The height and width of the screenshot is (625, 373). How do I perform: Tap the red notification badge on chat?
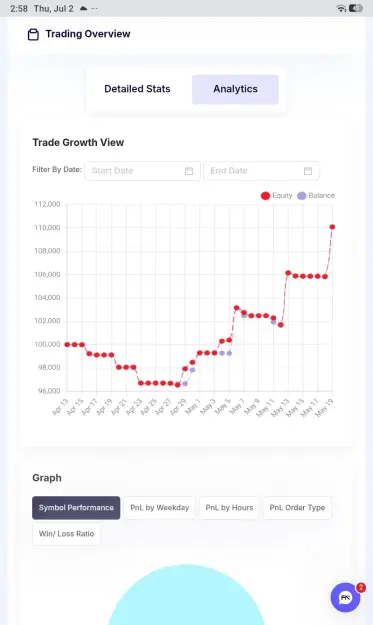tap(361, 587)
